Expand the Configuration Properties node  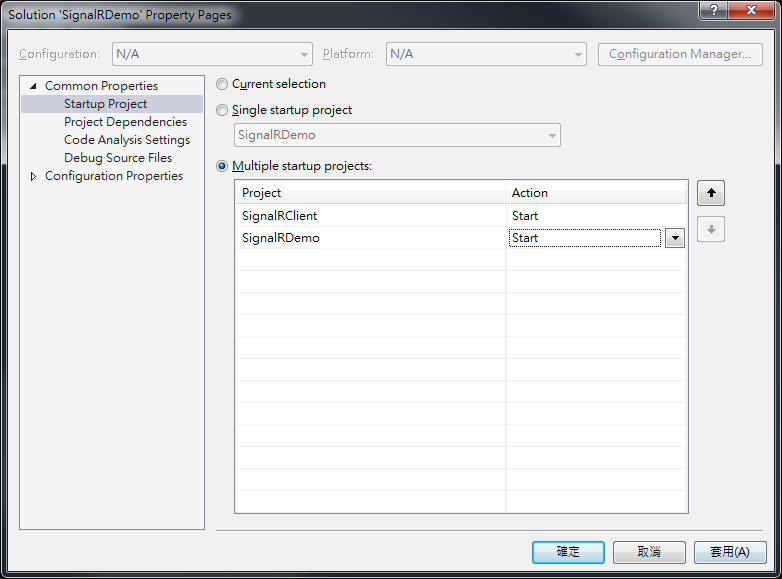(x=33, y=176)
